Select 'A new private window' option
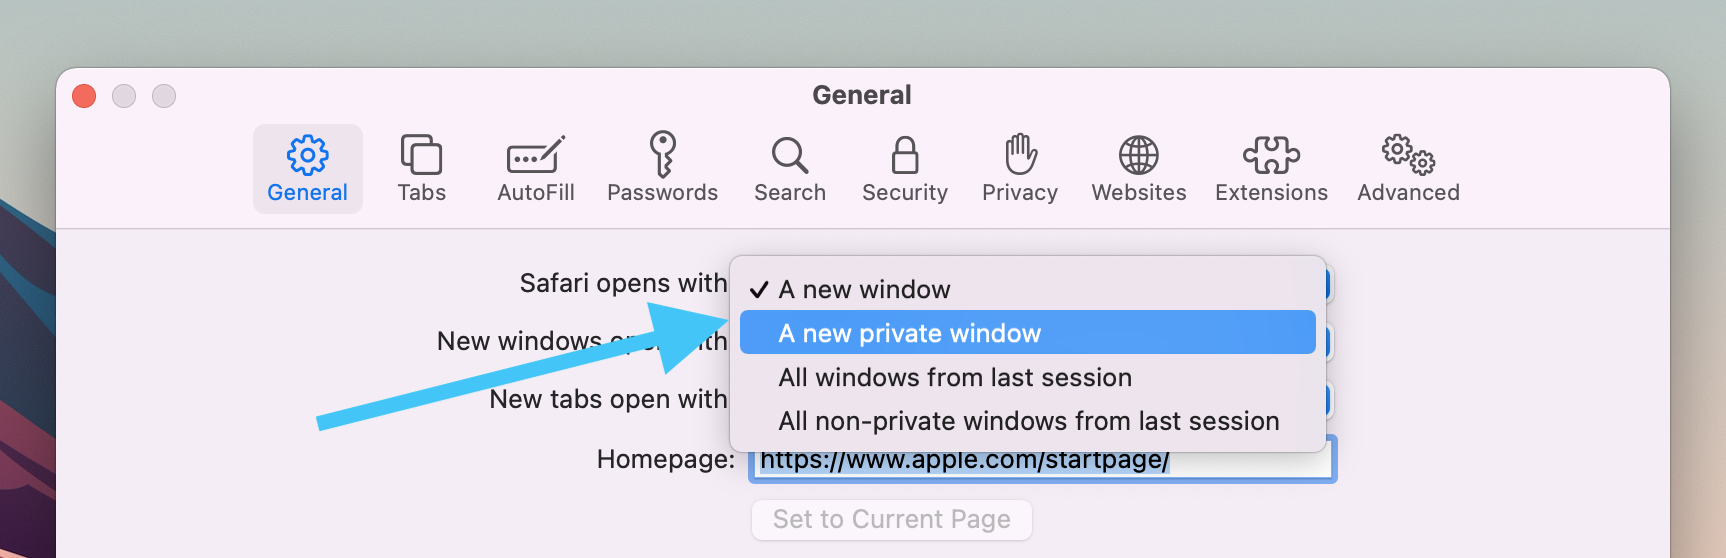 point(909,333)
